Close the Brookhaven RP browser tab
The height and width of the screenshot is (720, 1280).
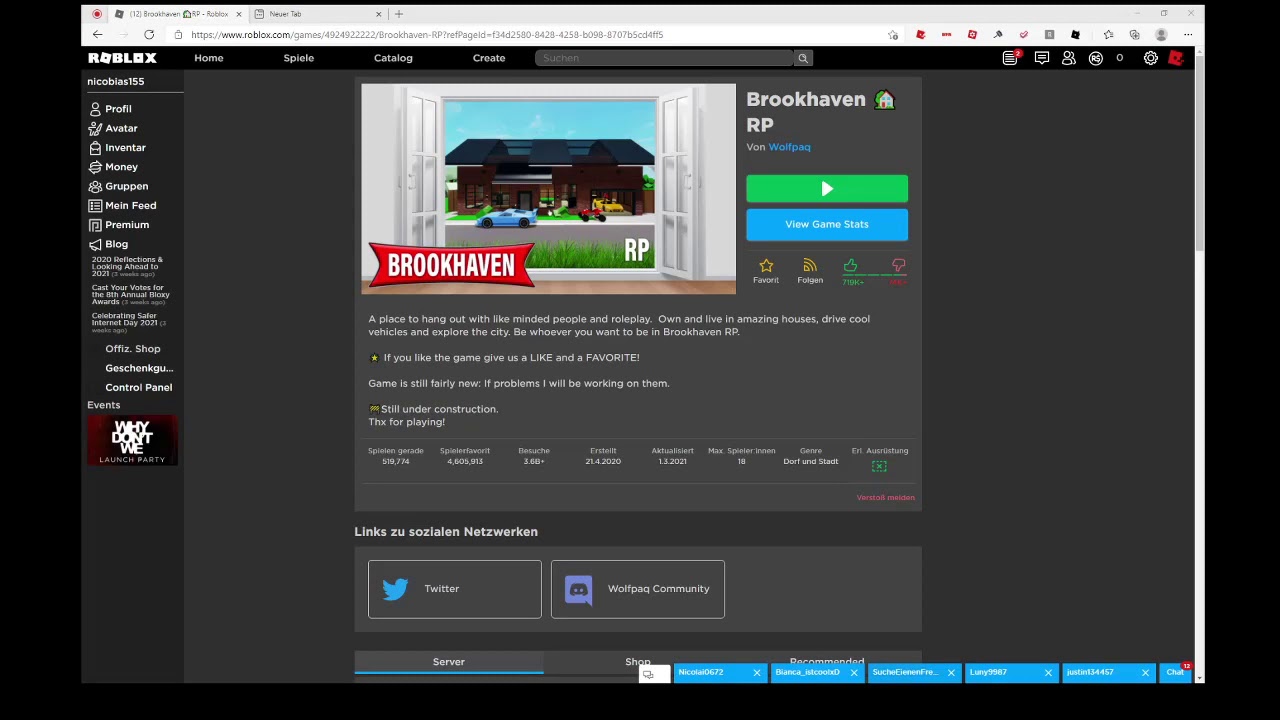(x=239, y=14)
